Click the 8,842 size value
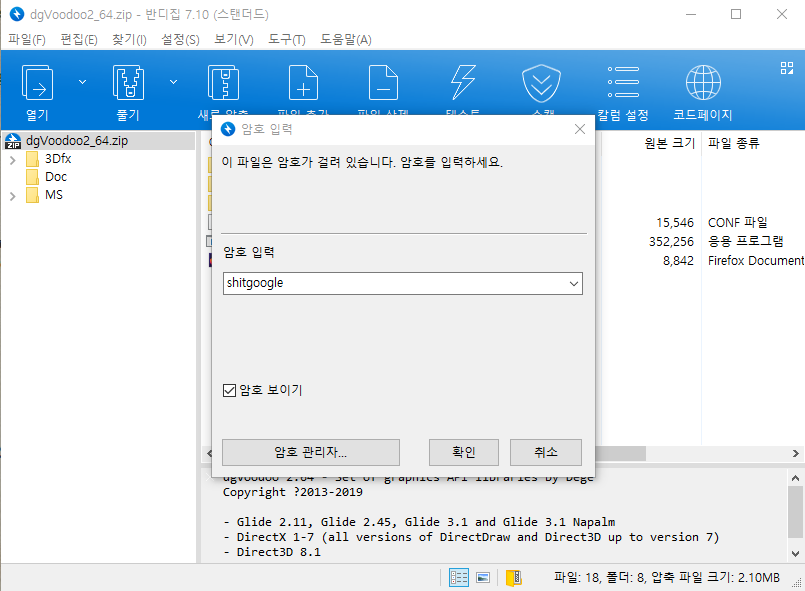 pos(678,261)
